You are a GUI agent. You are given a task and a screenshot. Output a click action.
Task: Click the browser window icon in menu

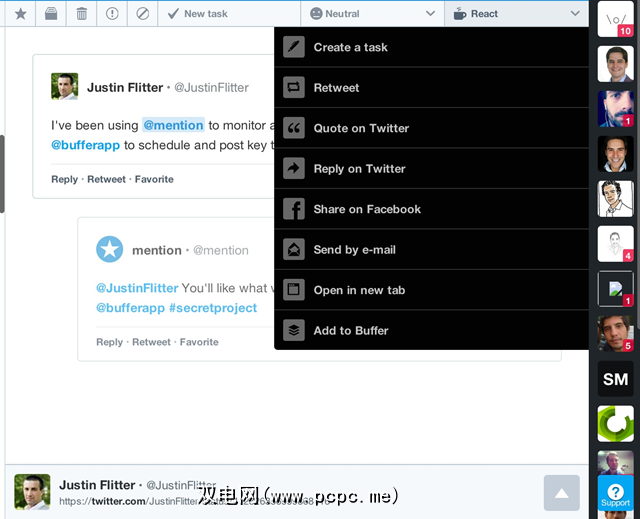[x=294, y=290]
